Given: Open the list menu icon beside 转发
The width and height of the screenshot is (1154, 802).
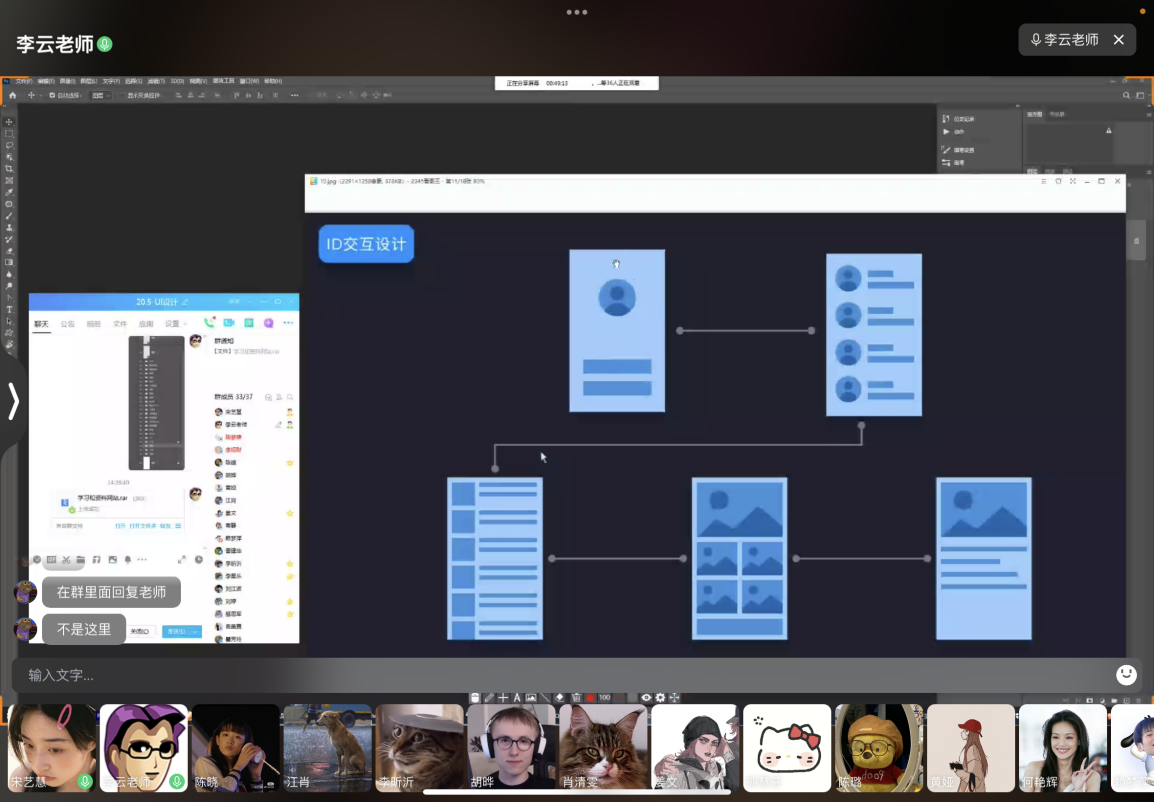Looking at the screenshot, I should (x=178, y=526).
